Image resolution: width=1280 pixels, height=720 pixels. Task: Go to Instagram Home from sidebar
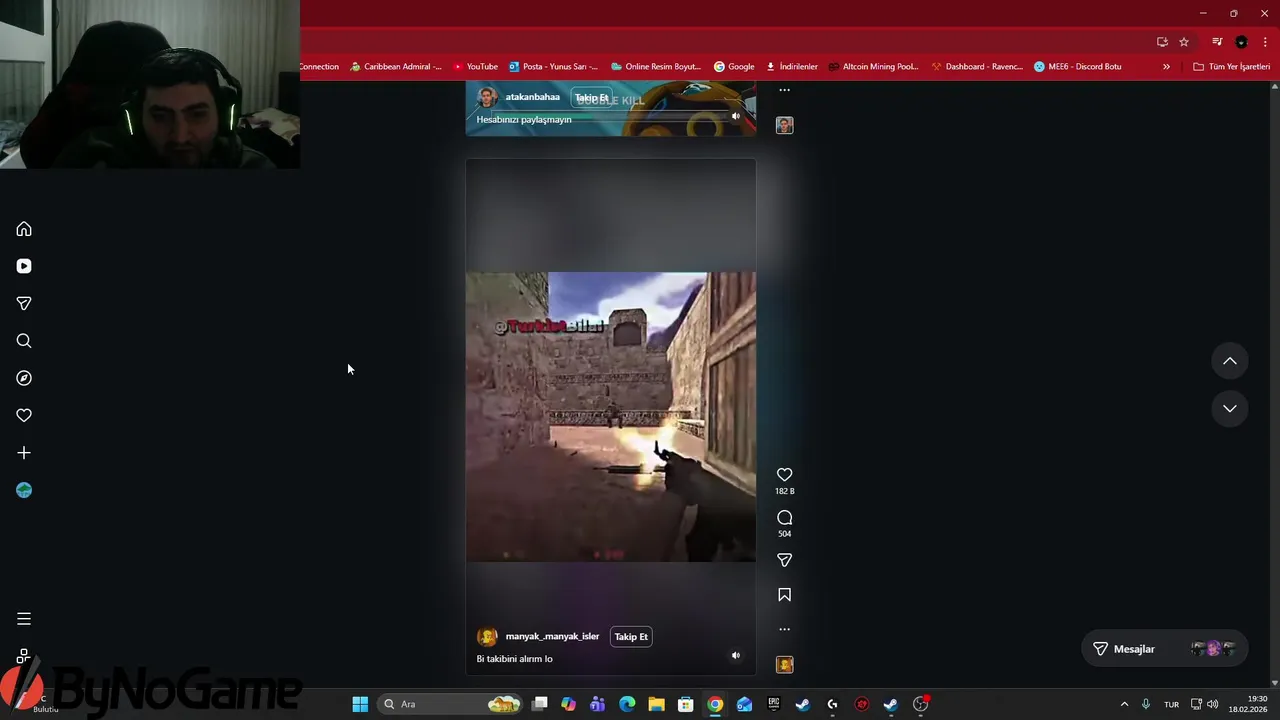(x=24, y=229)
